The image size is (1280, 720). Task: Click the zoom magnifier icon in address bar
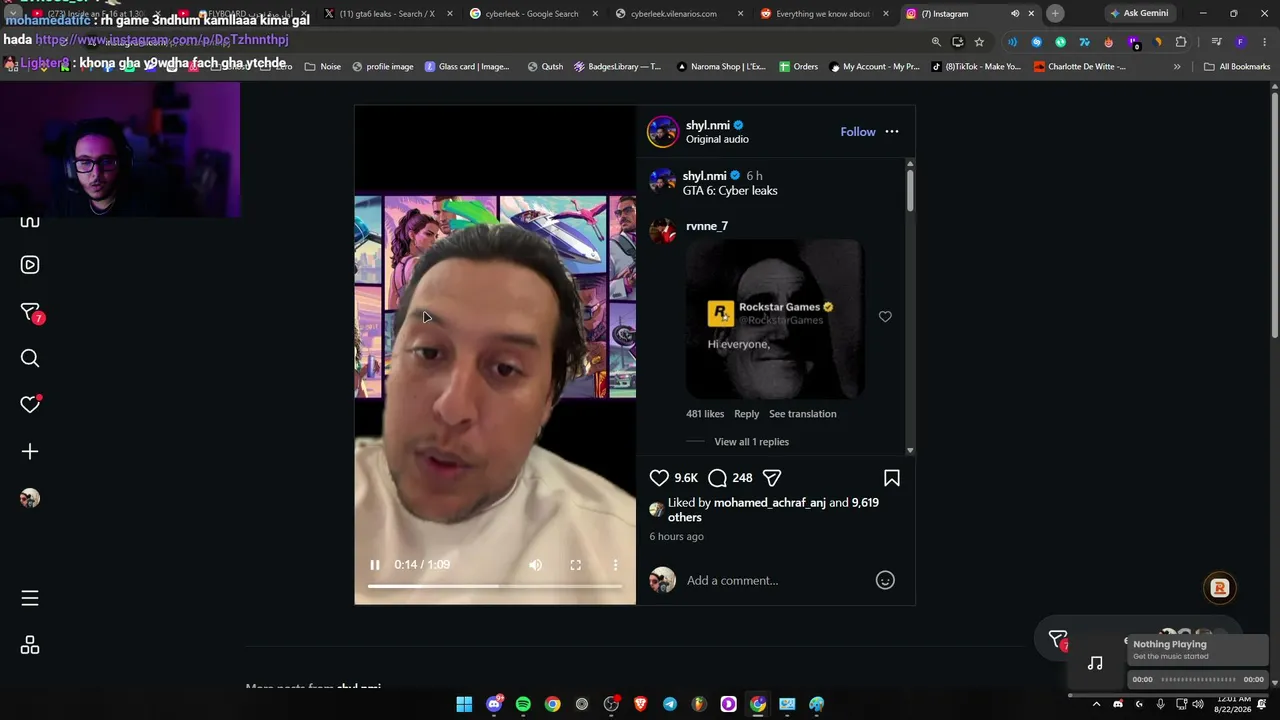coord(936,42)
